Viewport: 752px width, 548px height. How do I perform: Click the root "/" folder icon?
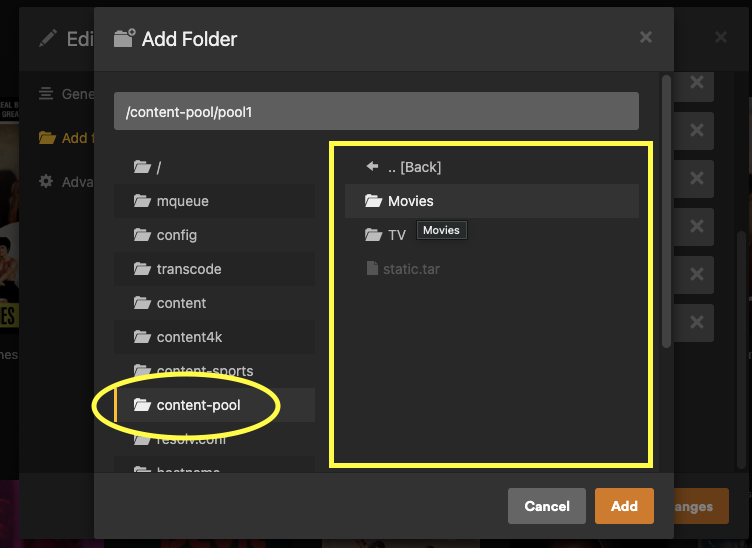click(142, 167)
